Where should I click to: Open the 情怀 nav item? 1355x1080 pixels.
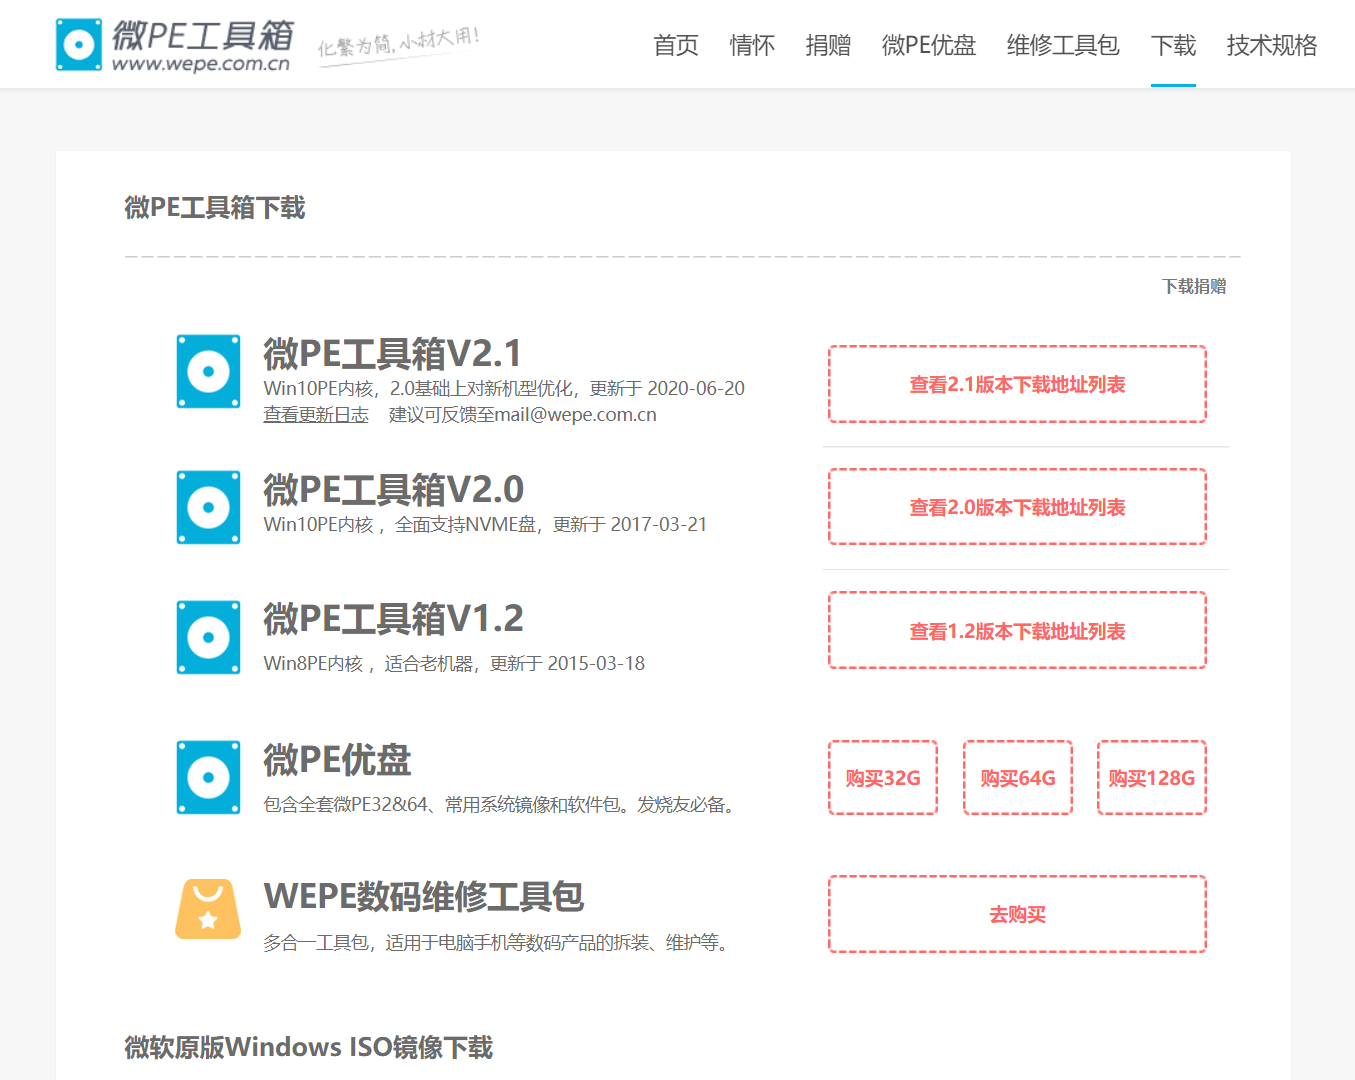click(x=752, y=45)
